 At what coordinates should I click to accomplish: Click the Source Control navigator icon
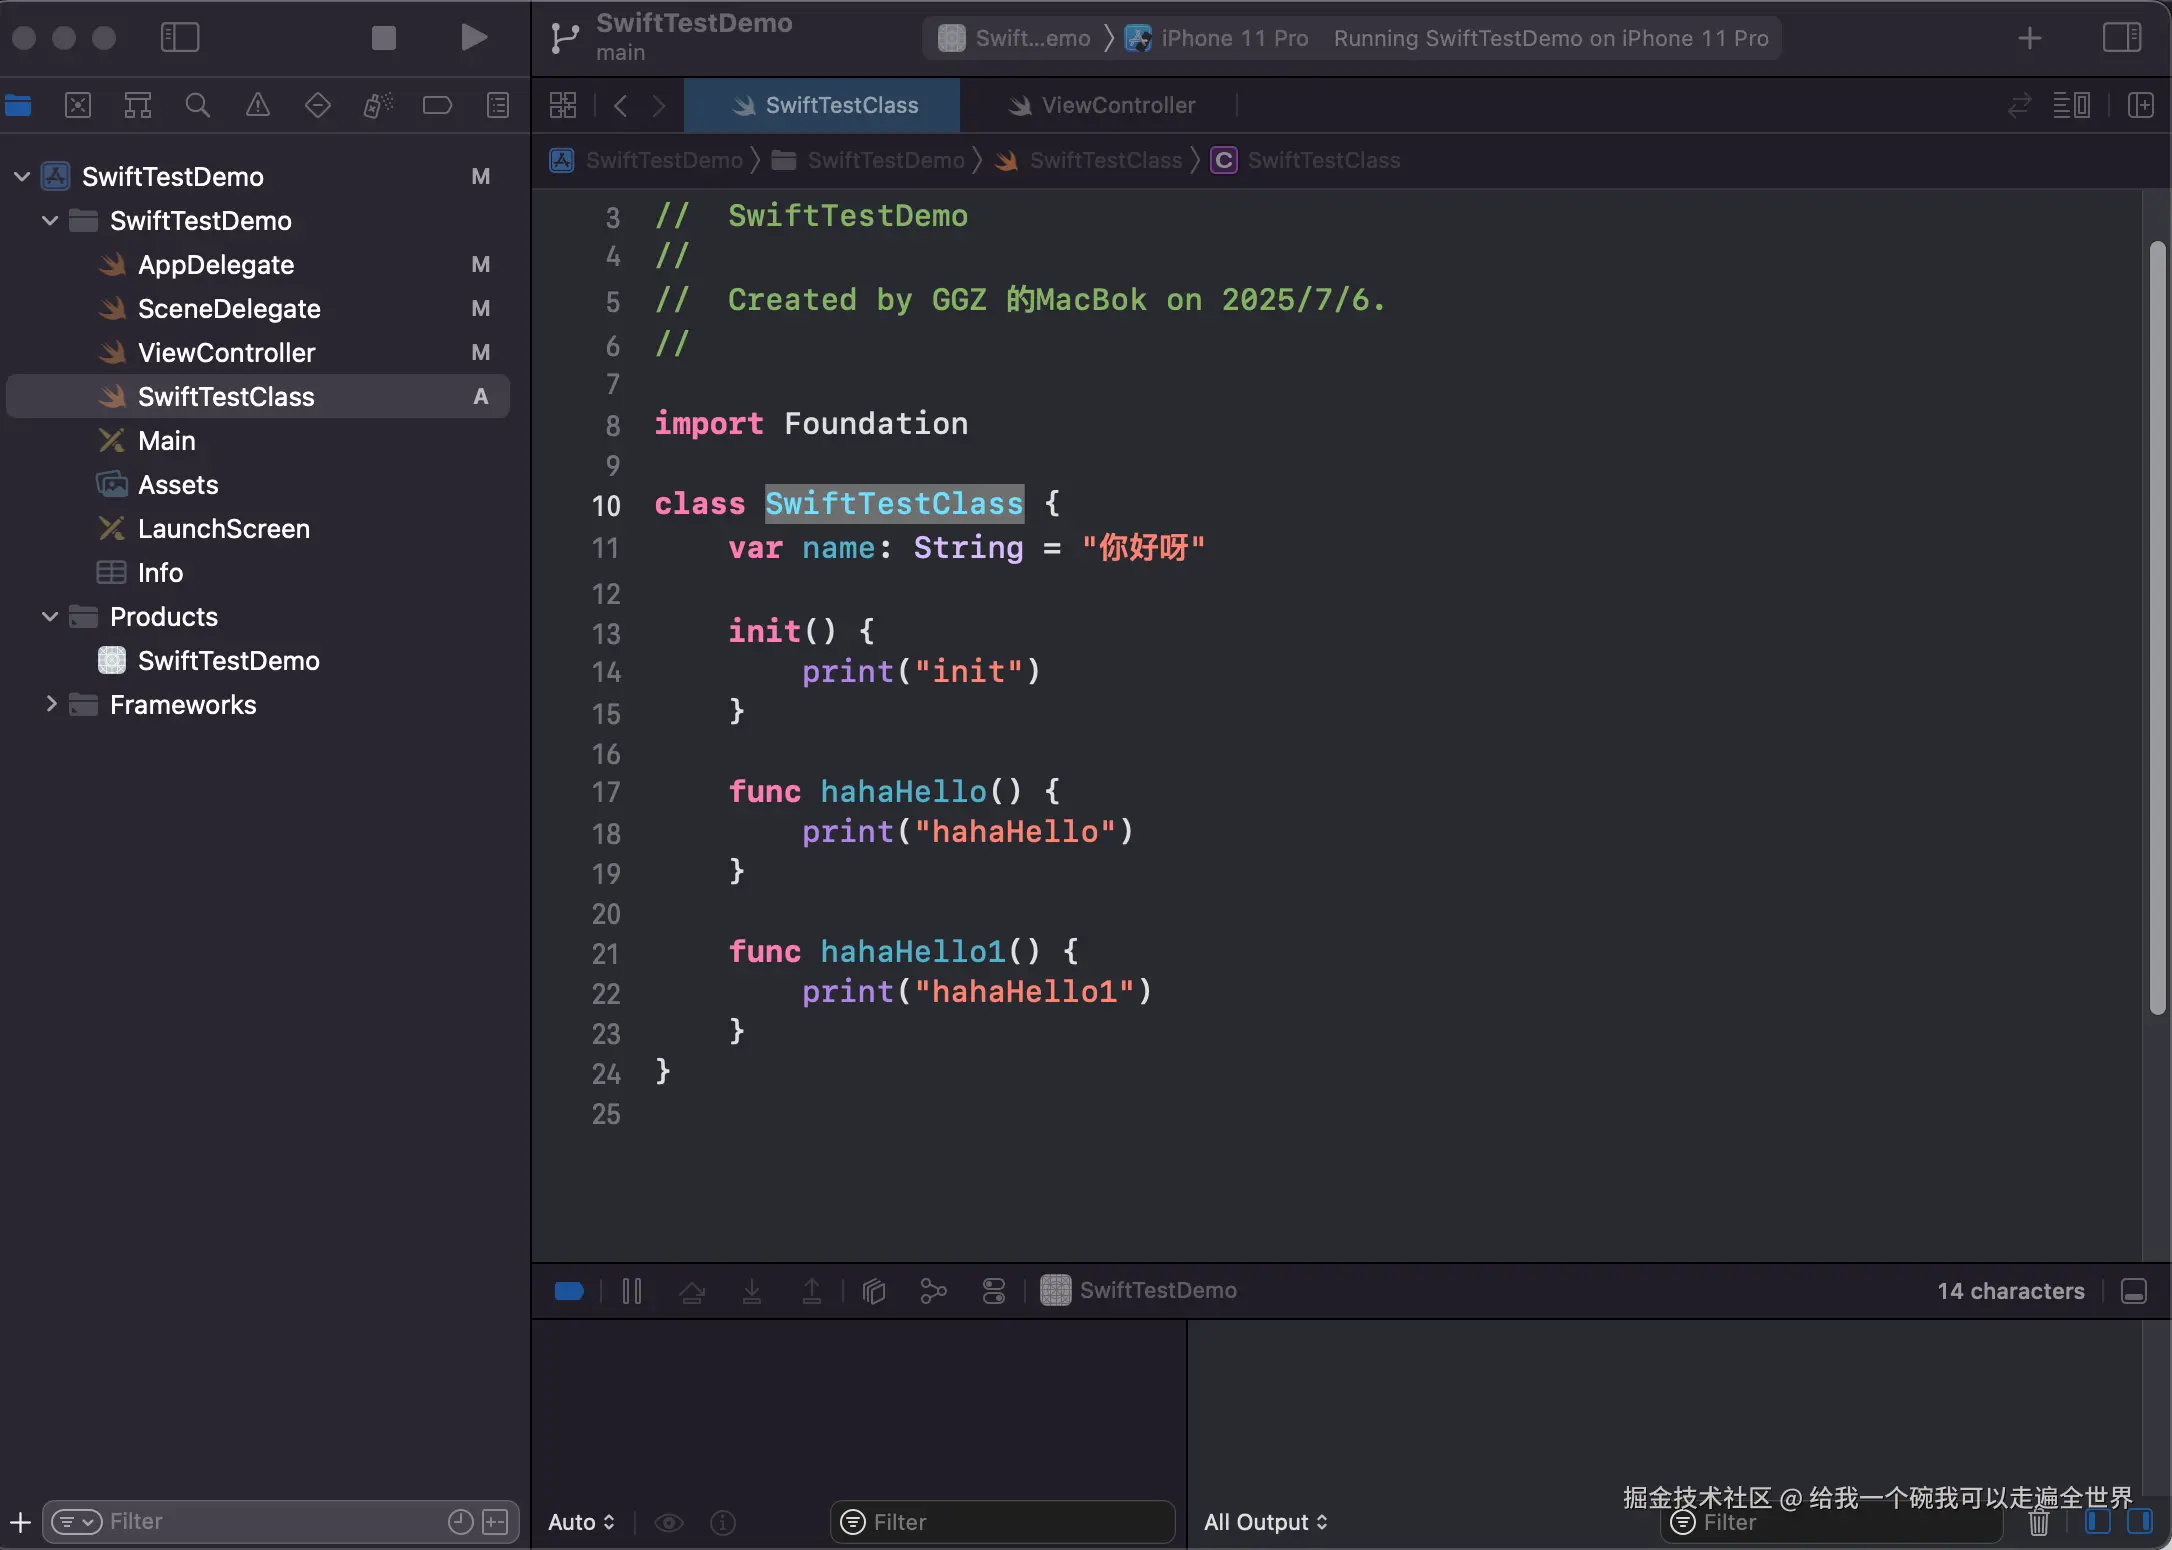click(x=78, y=105)
